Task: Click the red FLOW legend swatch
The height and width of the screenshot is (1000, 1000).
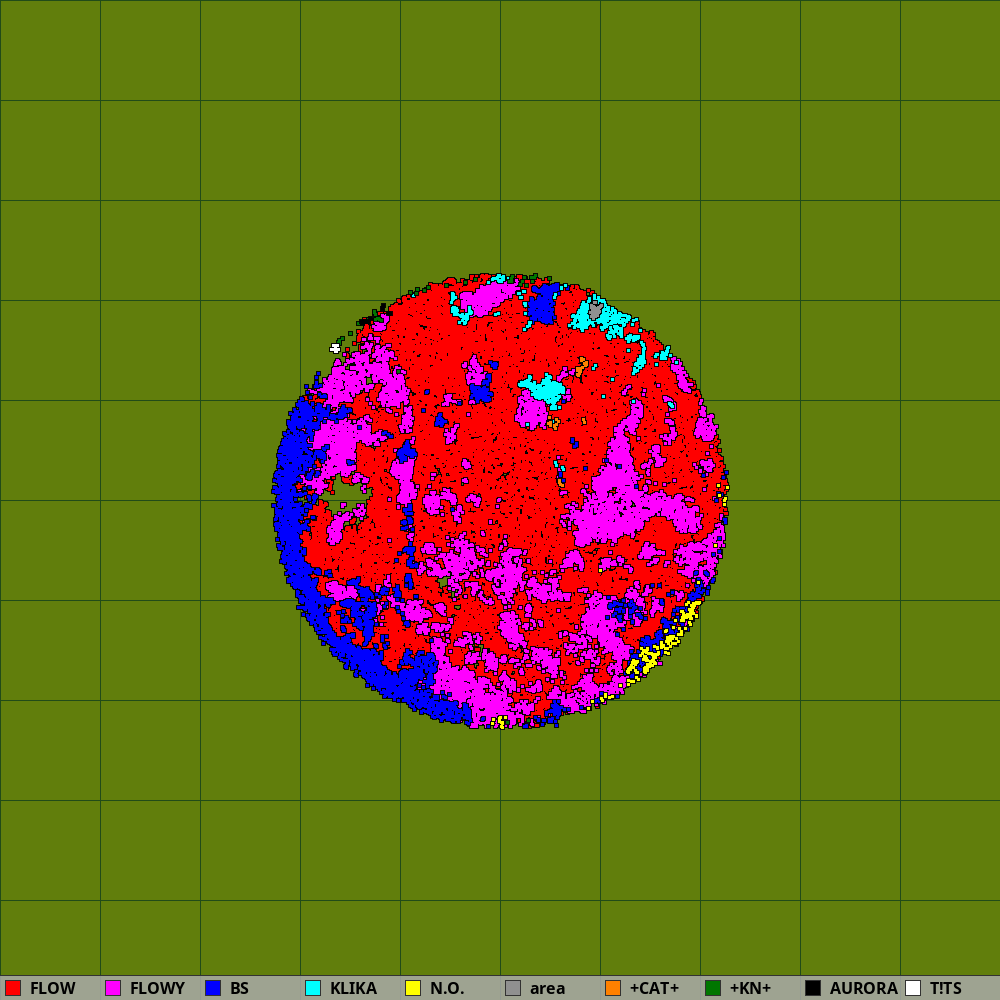Action: tap(13, 988)
